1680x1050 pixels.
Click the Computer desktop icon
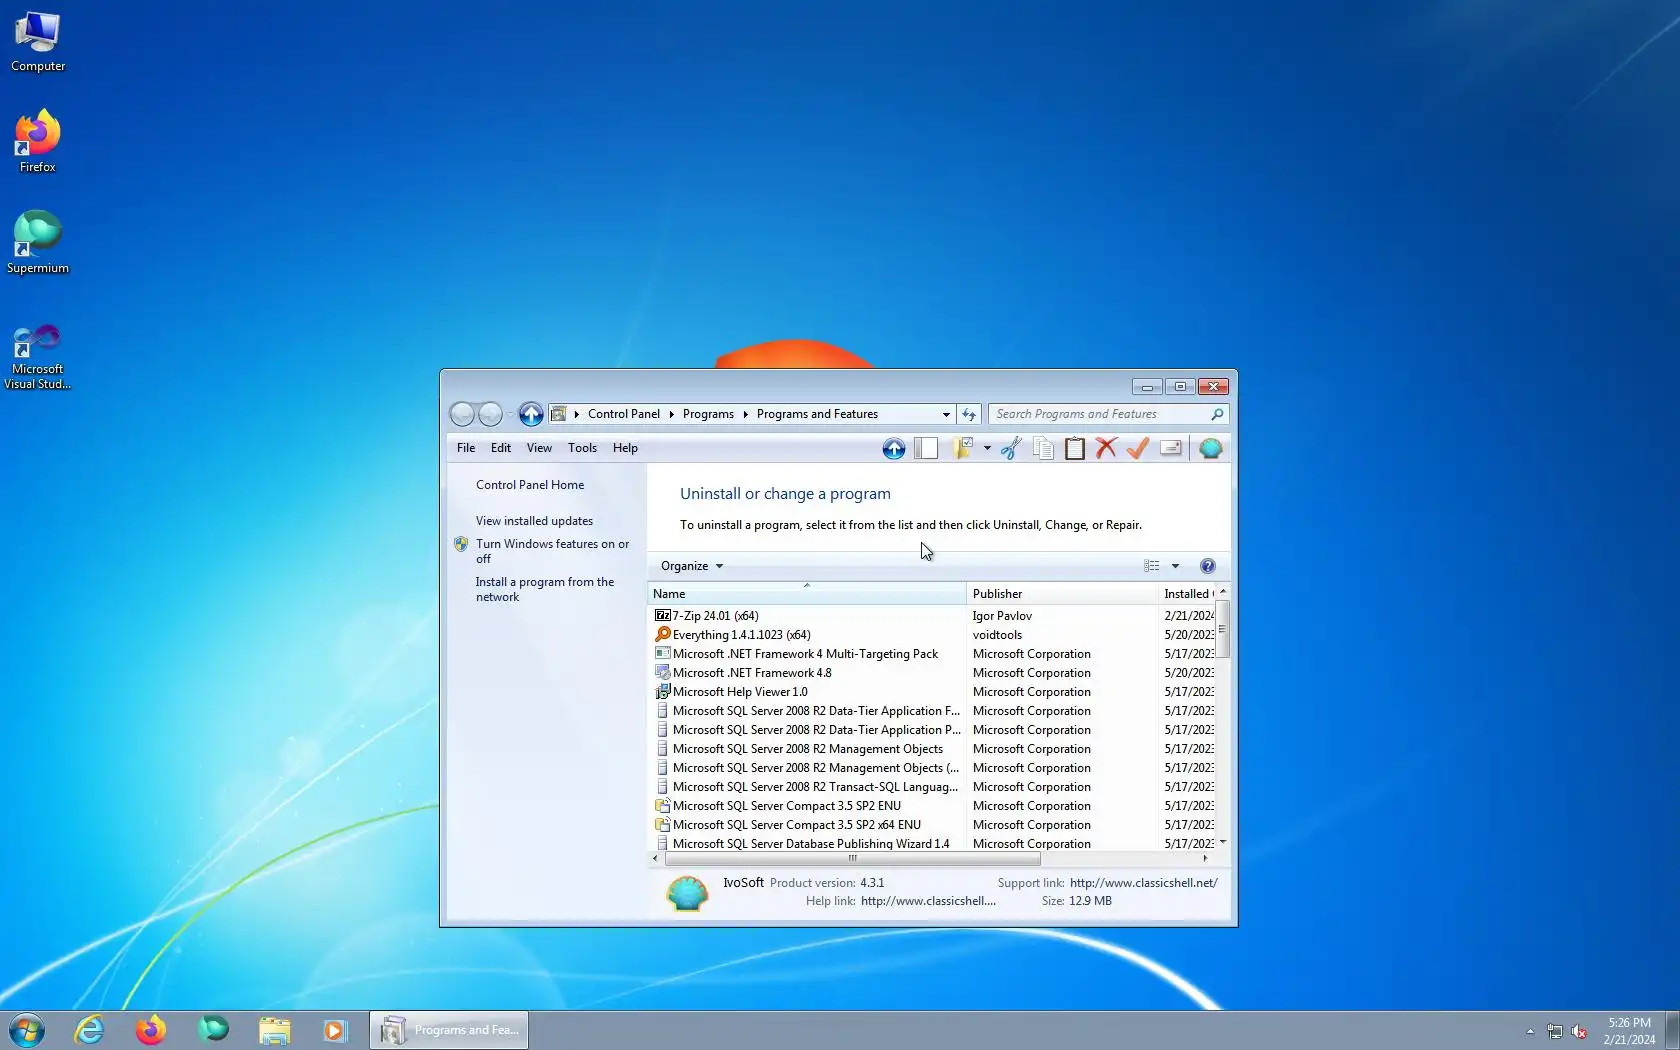pyautogui.click(x=38, y=42)
